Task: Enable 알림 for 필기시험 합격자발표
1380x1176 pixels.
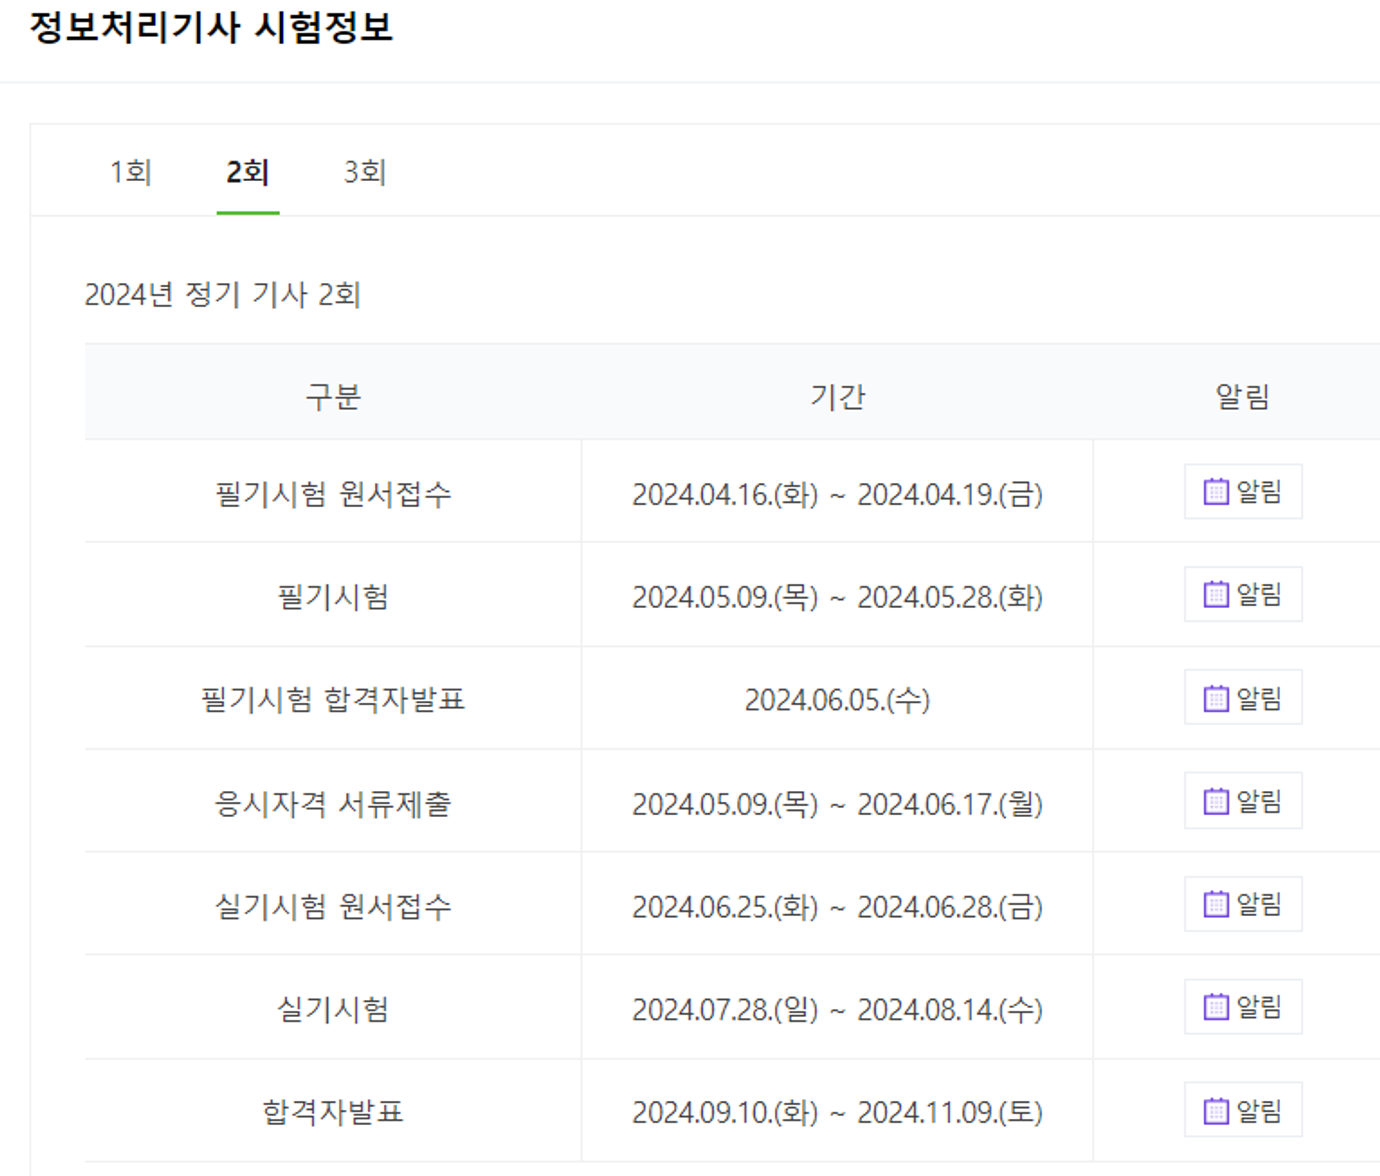Action: tap(1243, 698)
